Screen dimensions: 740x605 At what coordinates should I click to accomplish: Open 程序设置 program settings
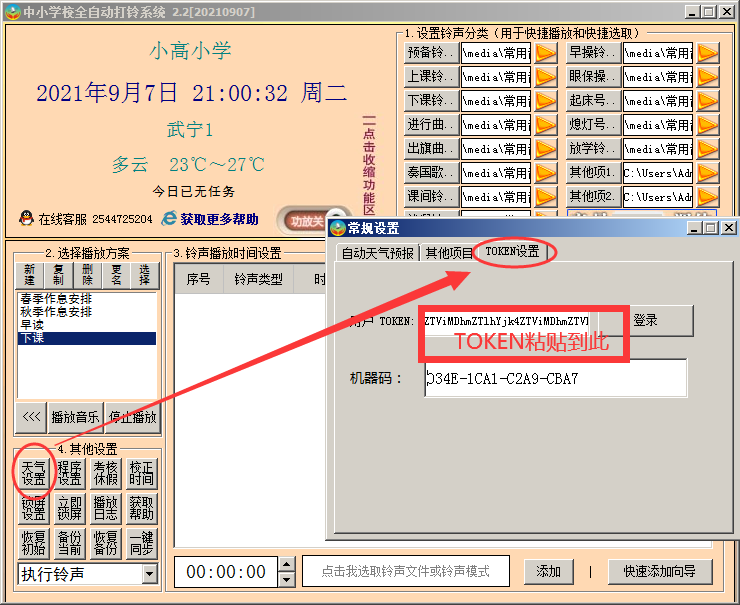coord(70,473)
